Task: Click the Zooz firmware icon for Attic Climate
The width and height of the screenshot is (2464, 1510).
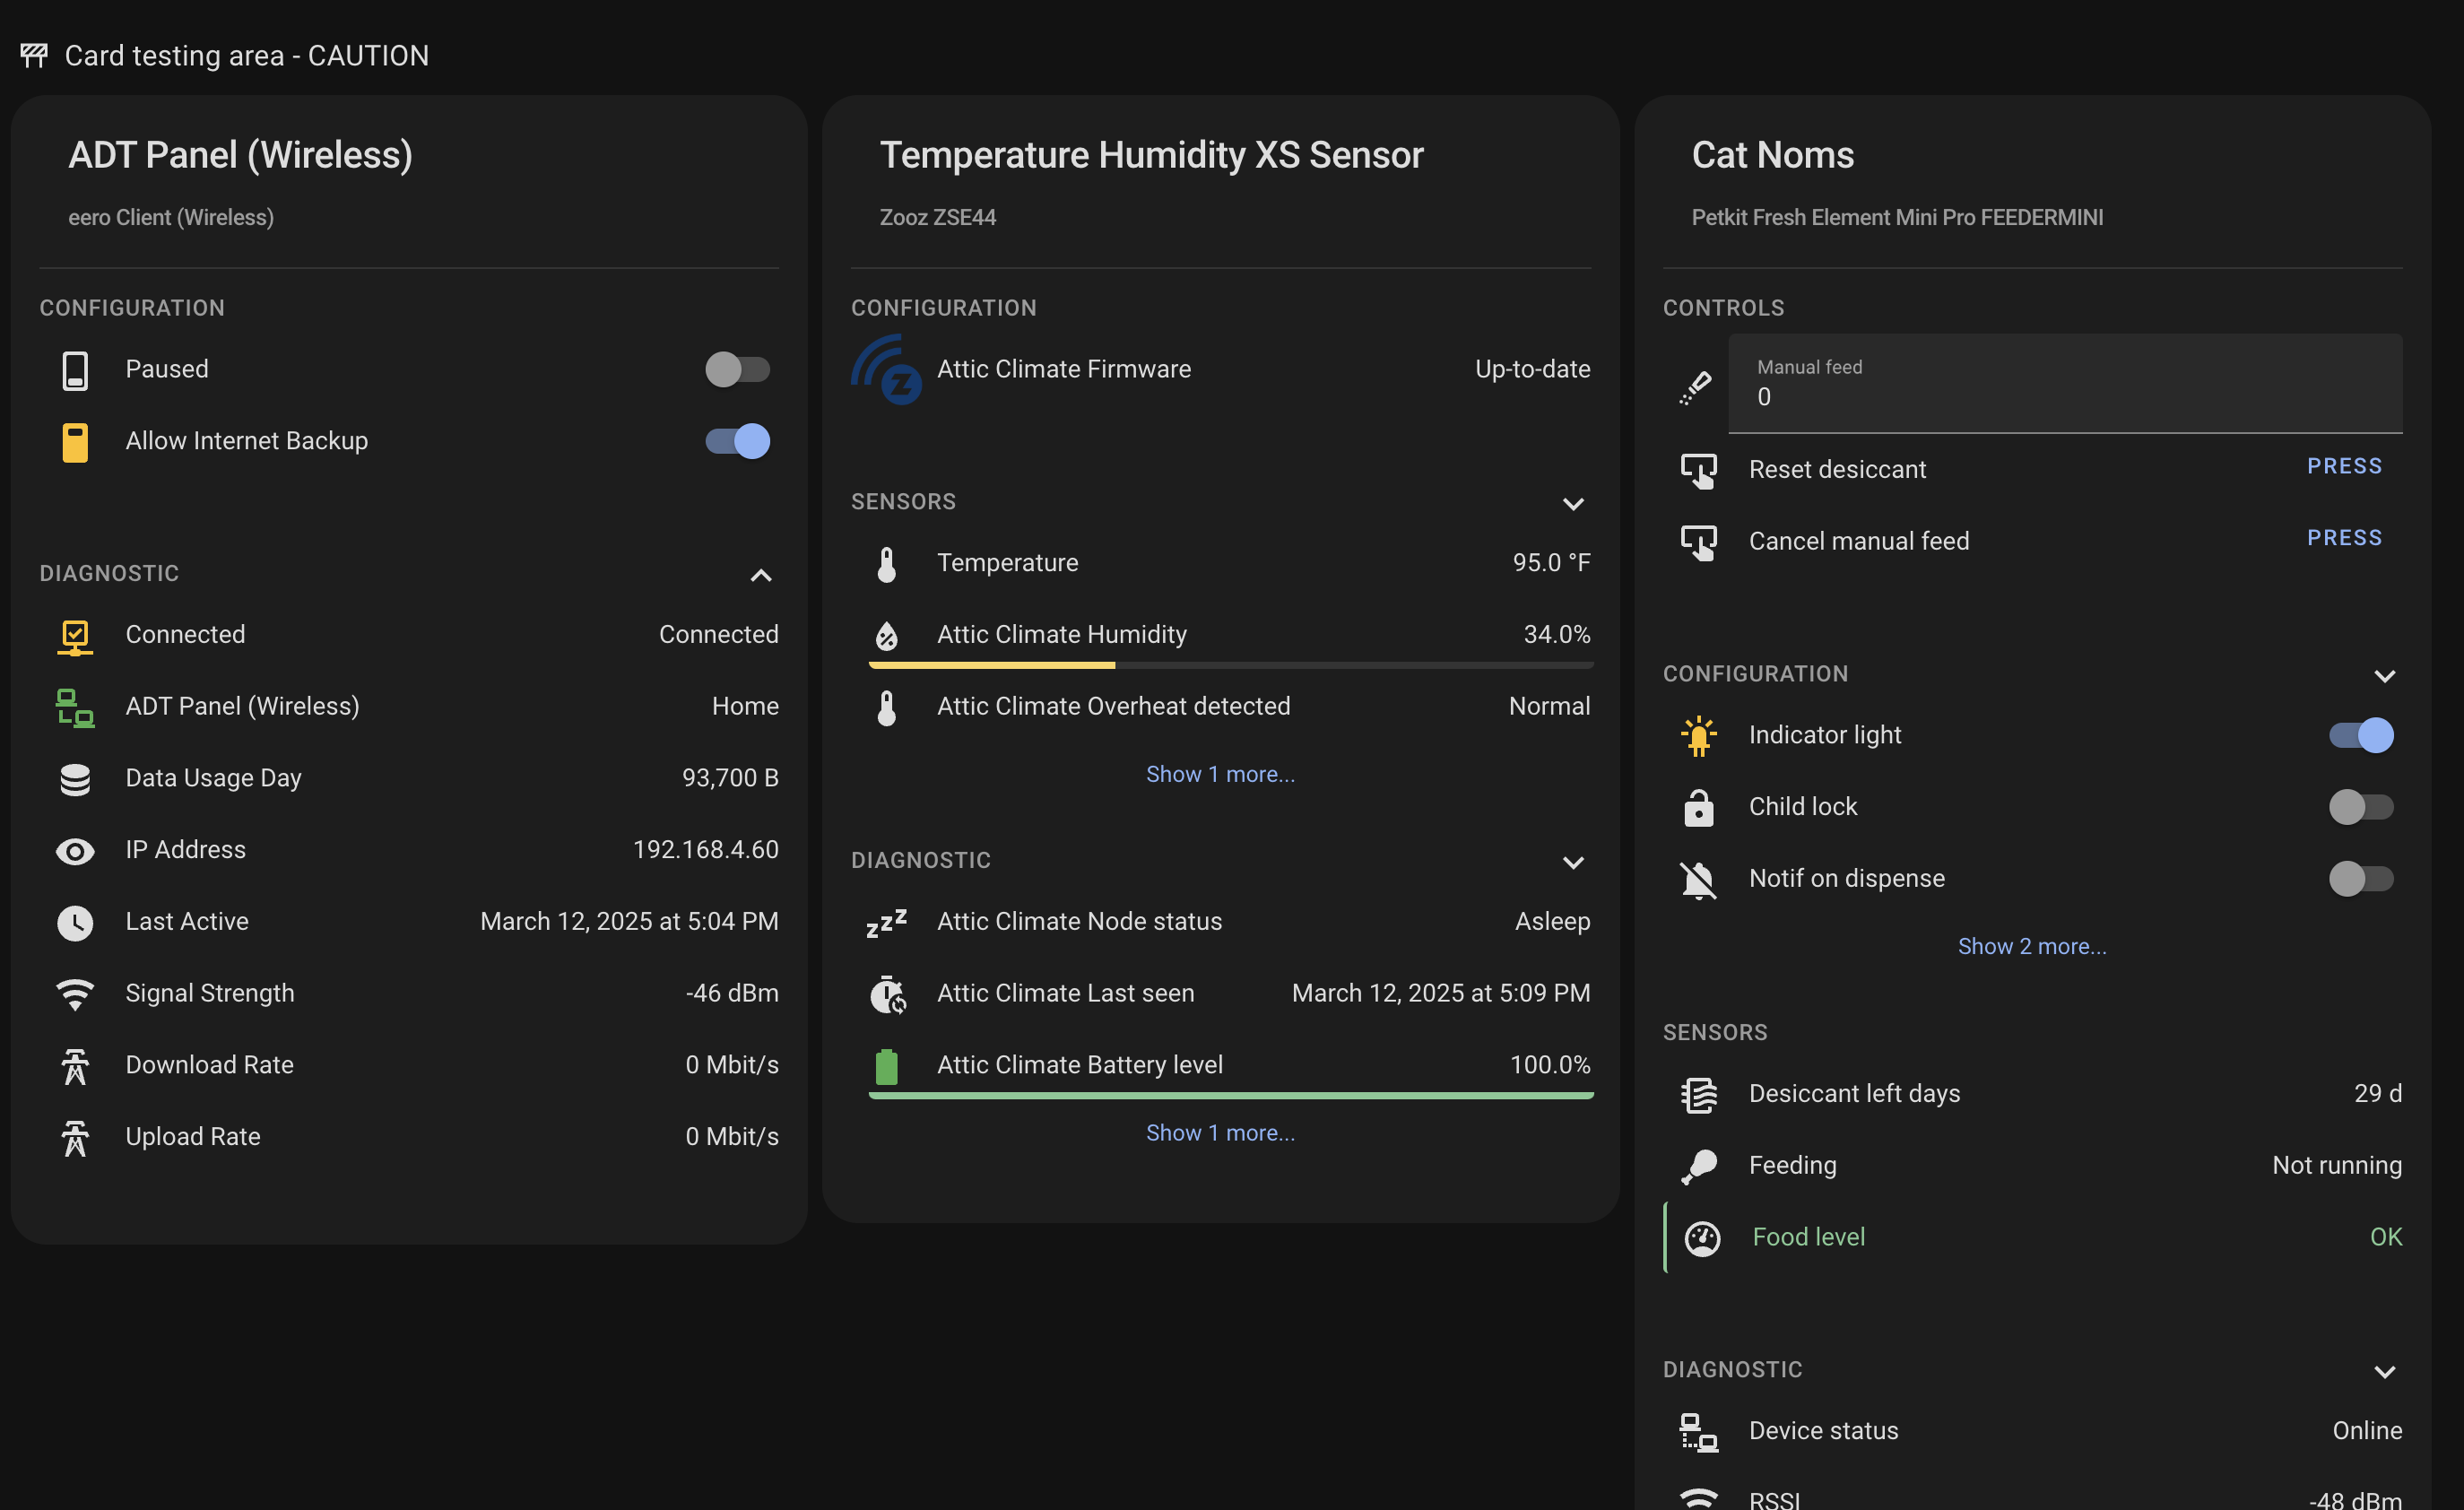Action: pyautogui.click(x=886, y=369)
